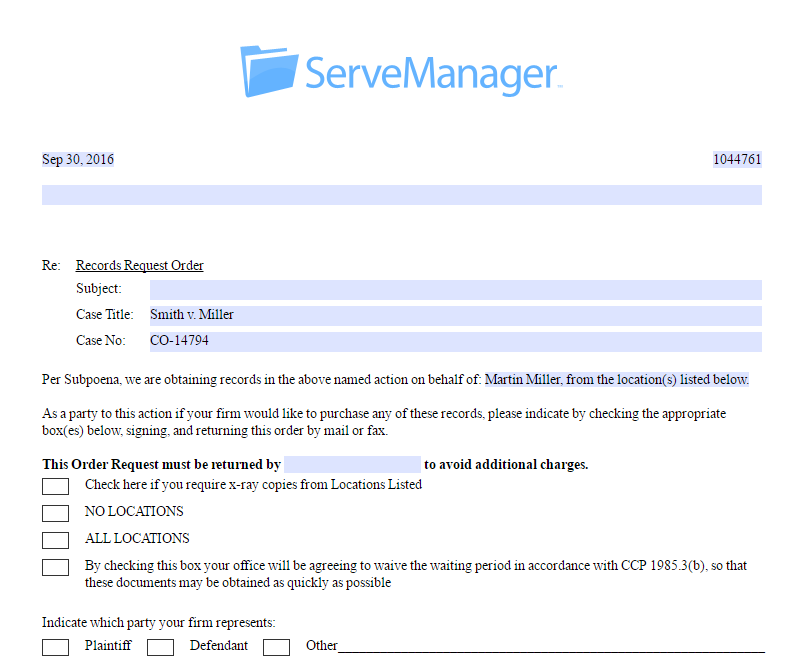Image resolution: width=803 pixels, height=660 pixels.
Task: Click the return-by date blank field
Action: coord(351,464)
